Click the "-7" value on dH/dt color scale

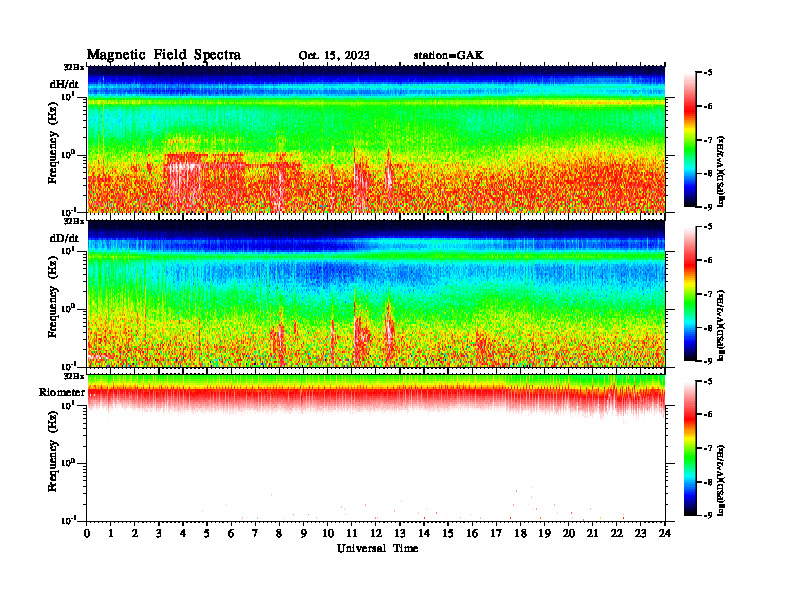click(708, 140)
